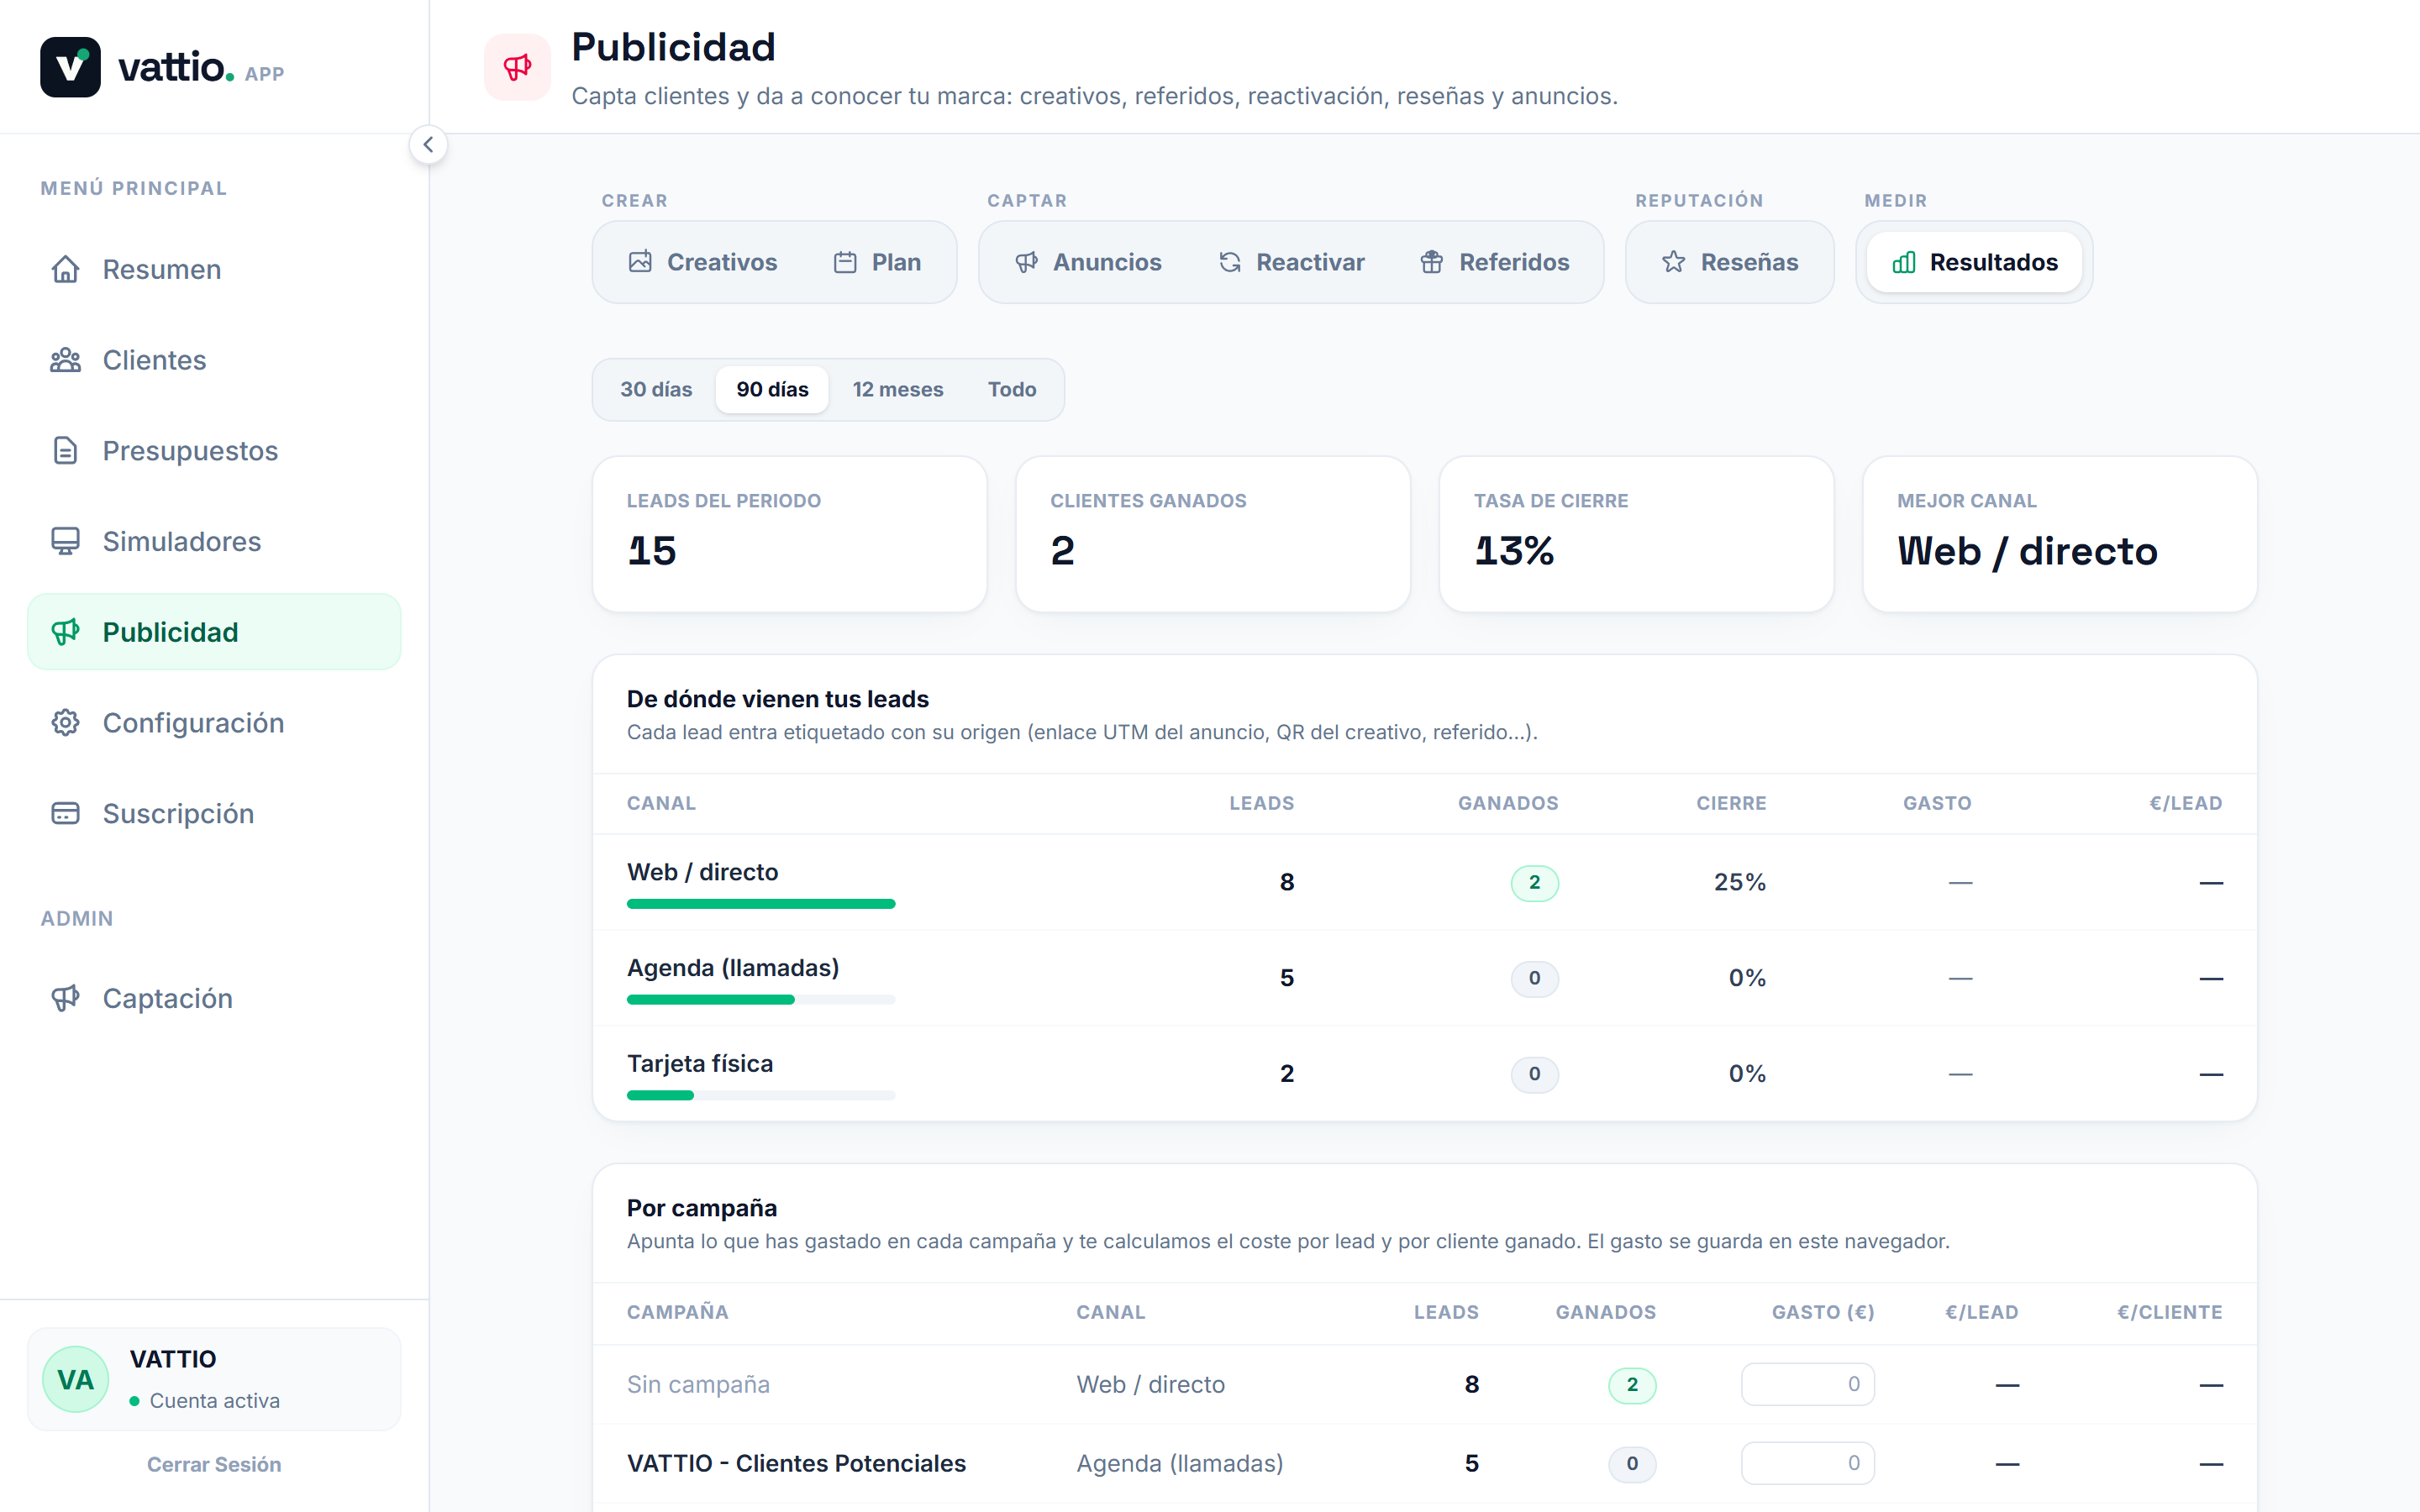Click the Referidos gift icon
The width and height of the screenshot is (2420, 1512).
pyautogui.click(x=1432, y=262)
